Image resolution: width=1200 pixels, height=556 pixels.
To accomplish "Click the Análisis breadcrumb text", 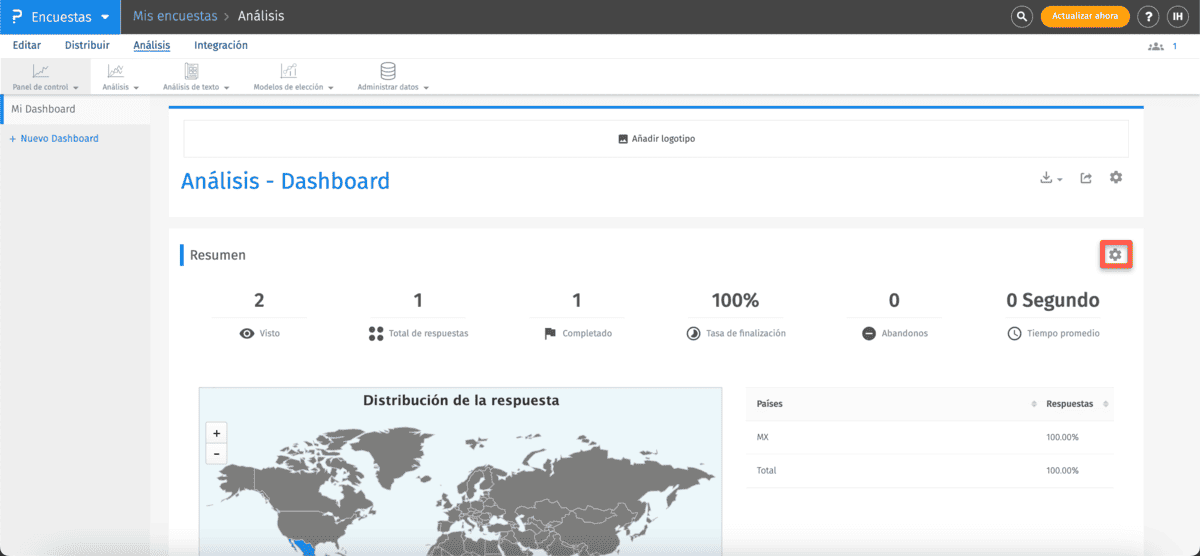I will [261, 16].
